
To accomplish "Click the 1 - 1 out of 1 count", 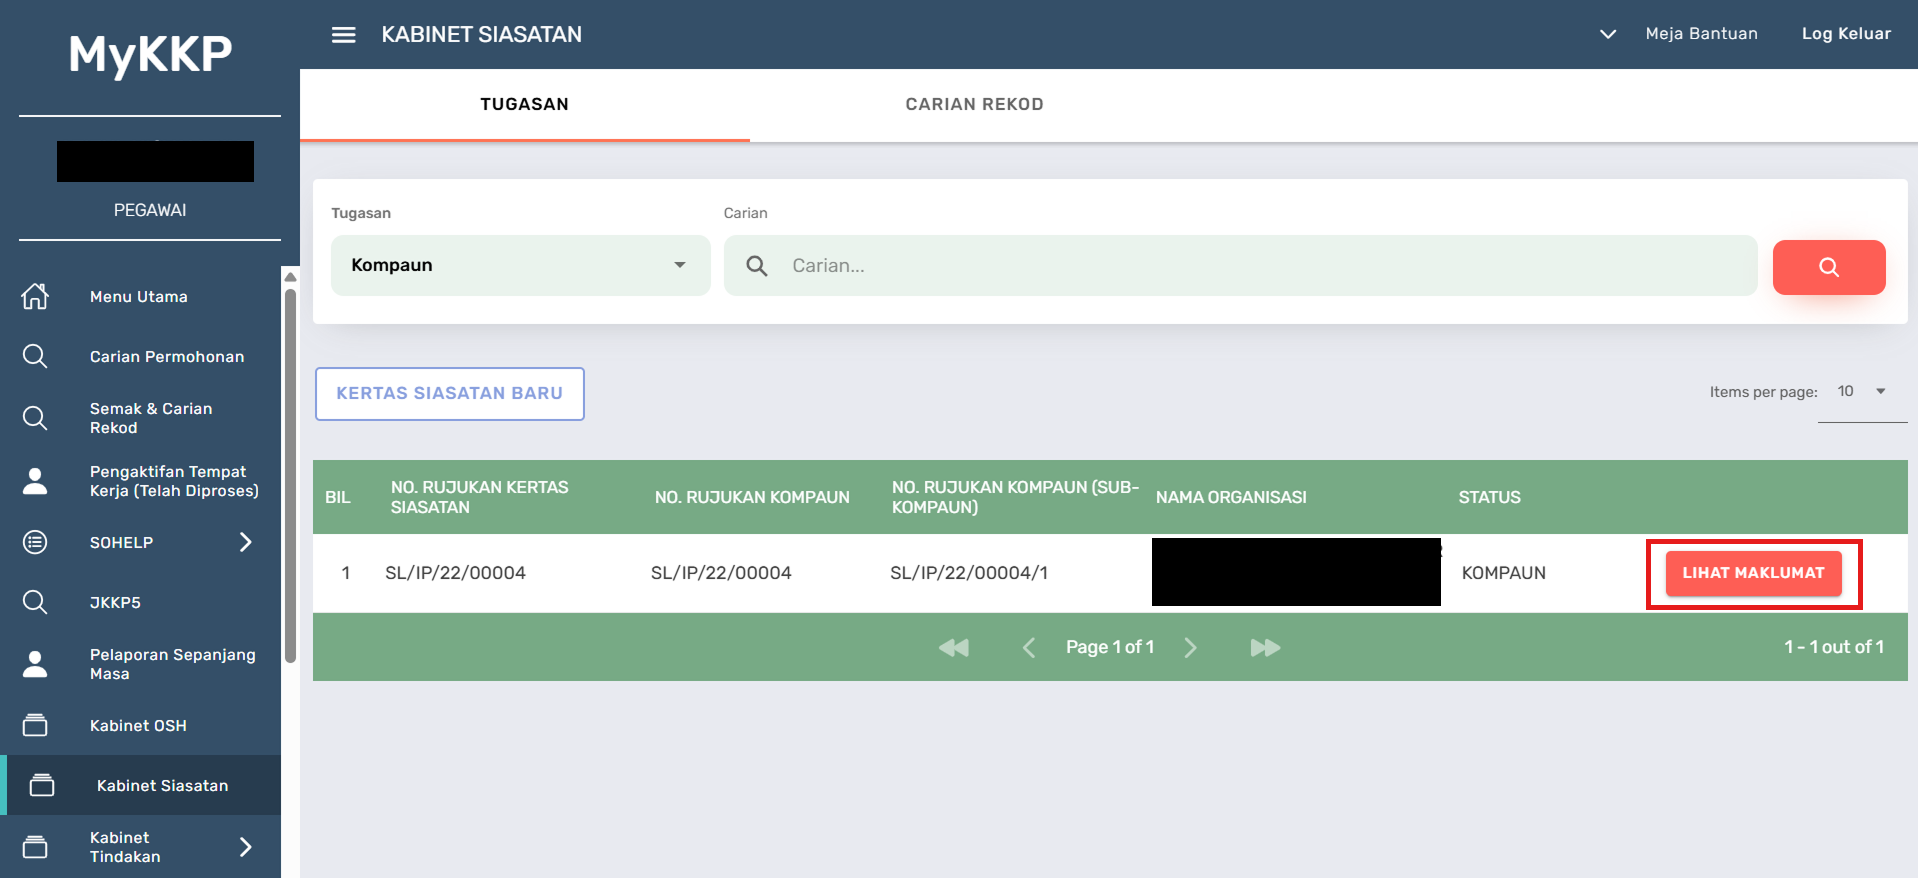I will [x=1834, y=648].
